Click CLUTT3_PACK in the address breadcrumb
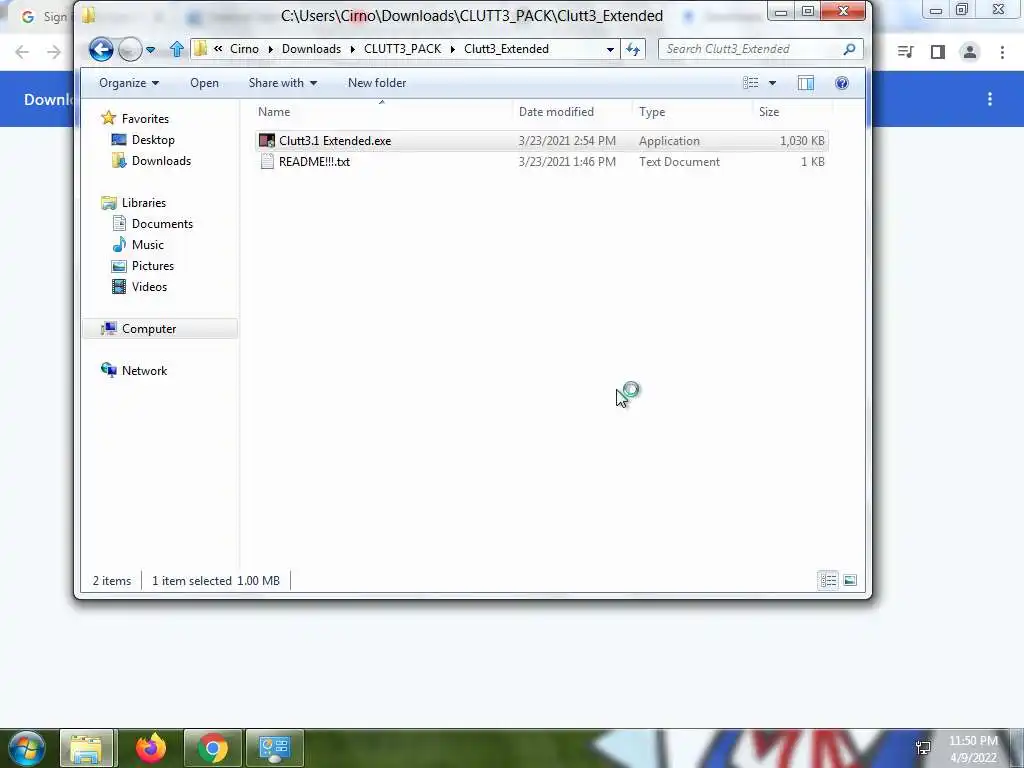Viewport: 1024px width, 768px height. click(402, 49)
